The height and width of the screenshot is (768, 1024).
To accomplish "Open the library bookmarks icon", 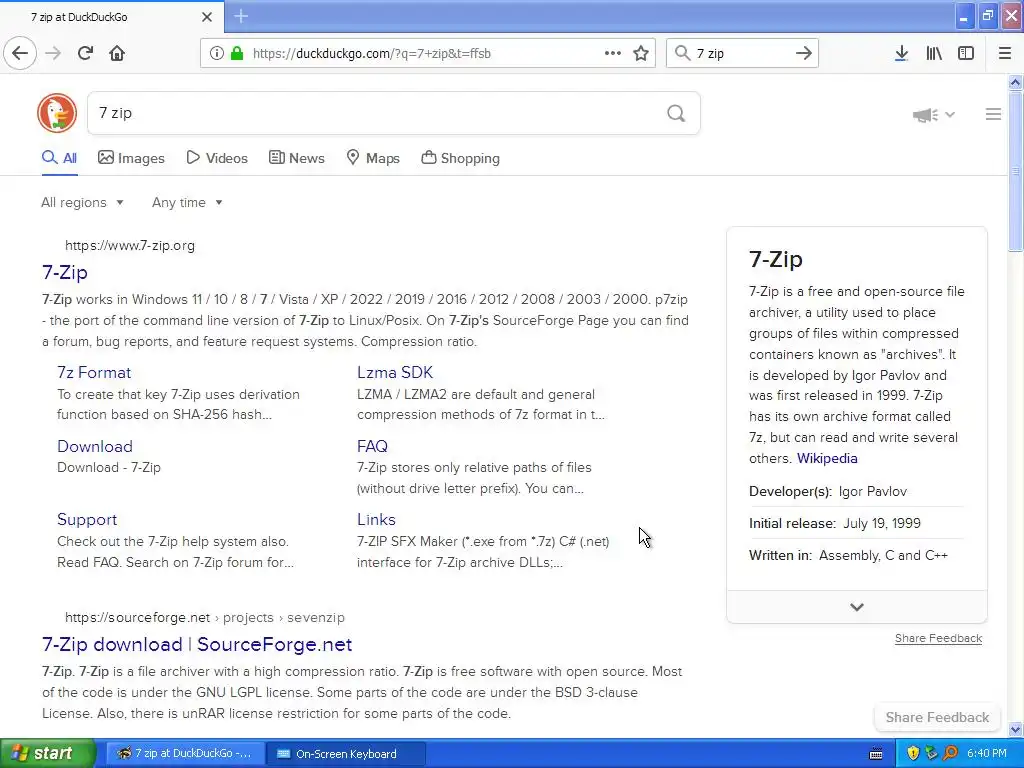I will [x=934, y=53].
